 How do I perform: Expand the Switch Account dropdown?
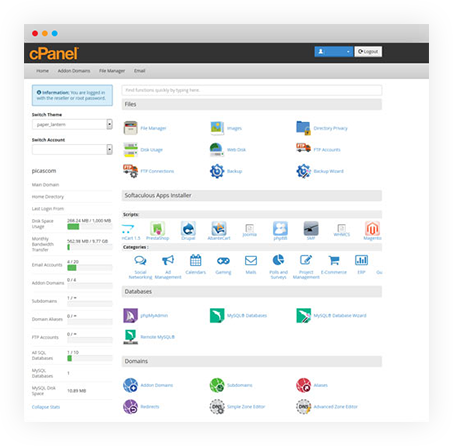pyautogui.click(x=72, y=149)
